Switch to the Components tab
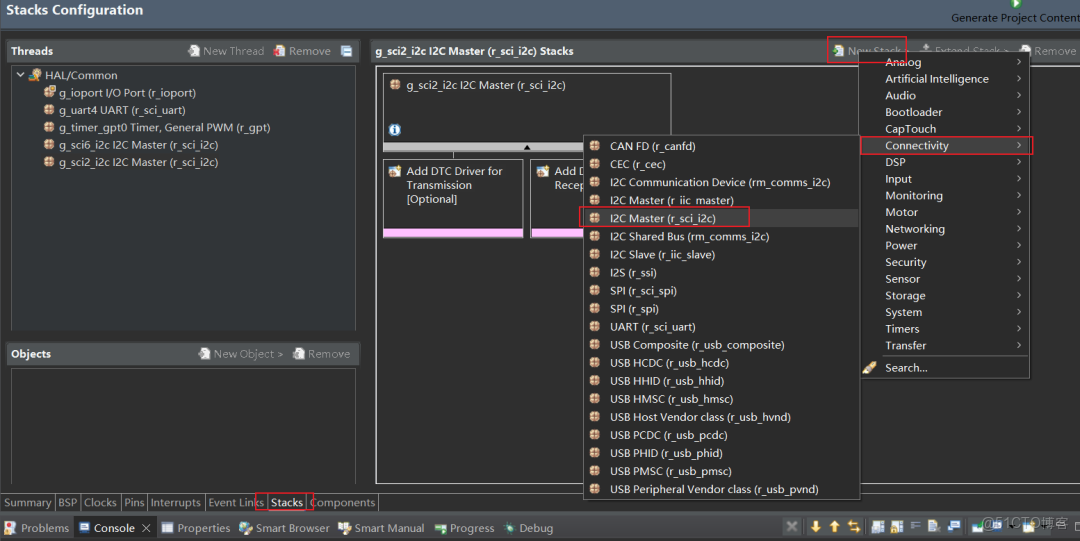This screenshot has height=541, width=1080. (x=342, y=502)
